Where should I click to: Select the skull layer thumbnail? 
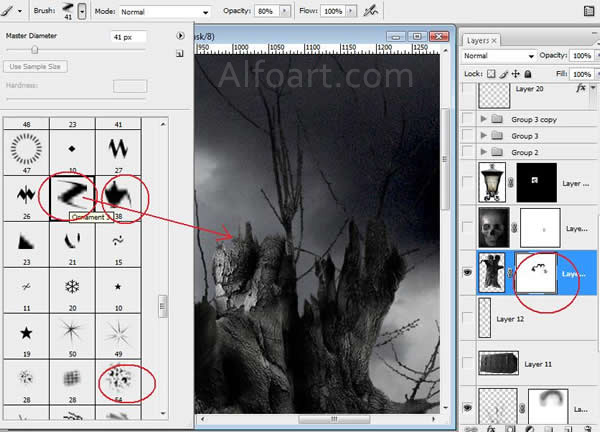pyautogui.click(x=494, y=228)
